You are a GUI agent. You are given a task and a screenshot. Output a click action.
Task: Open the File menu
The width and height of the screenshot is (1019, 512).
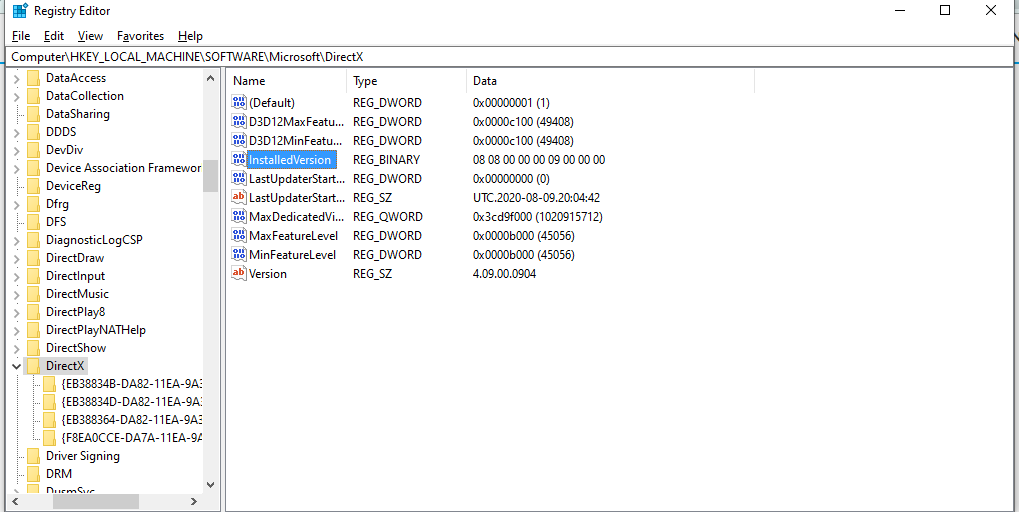(21, 36)
